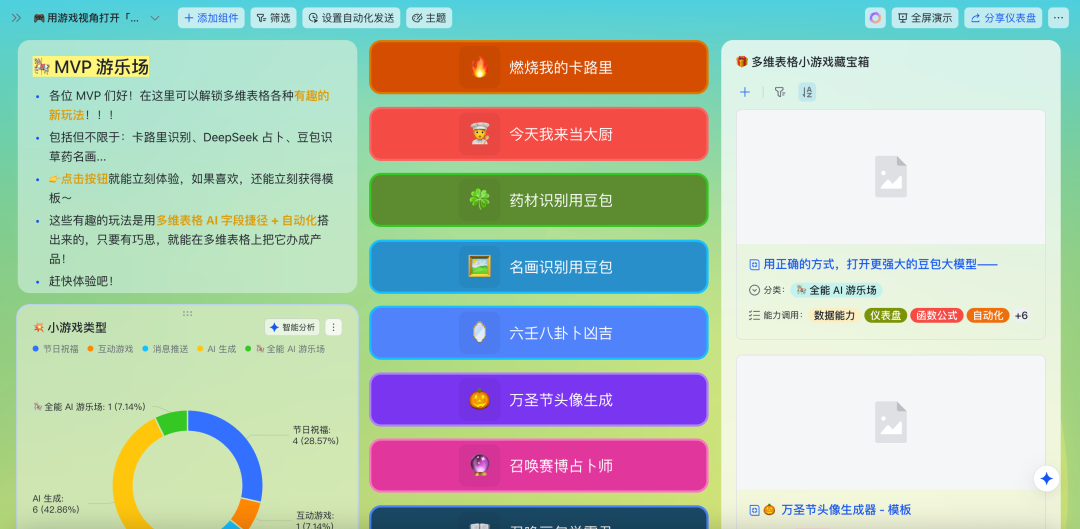This screenshot has width=1080, height=529.
Task: Click the mirror icon on 六壬八卦 button
Action: point(479,333)
